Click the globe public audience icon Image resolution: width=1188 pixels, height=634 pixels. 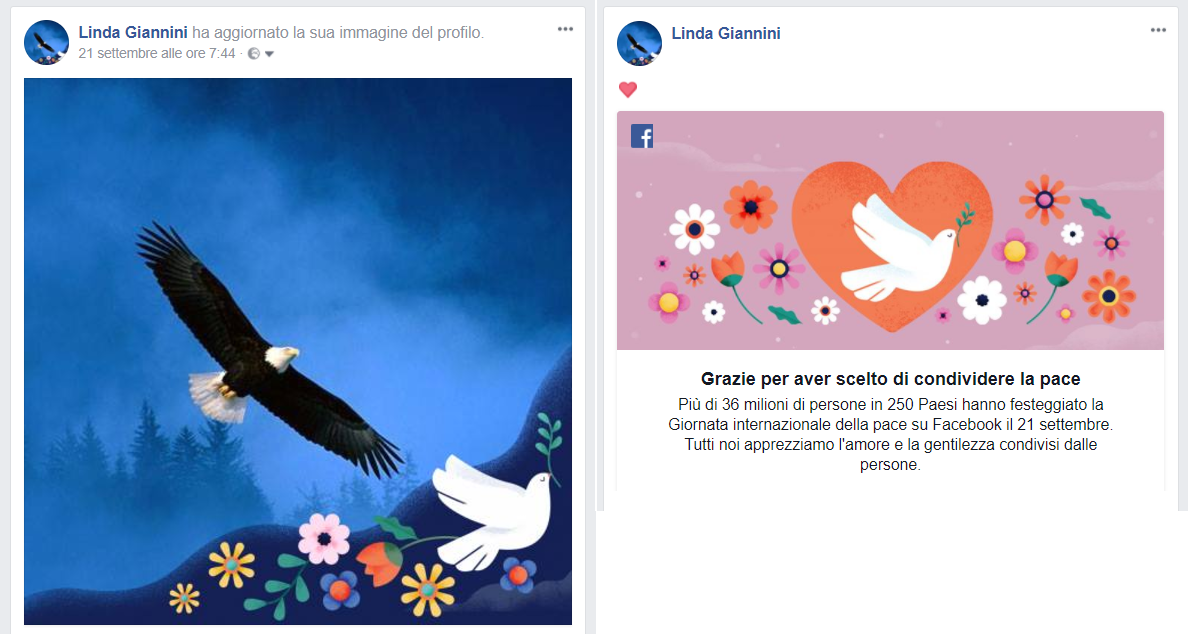click(254, 54)
